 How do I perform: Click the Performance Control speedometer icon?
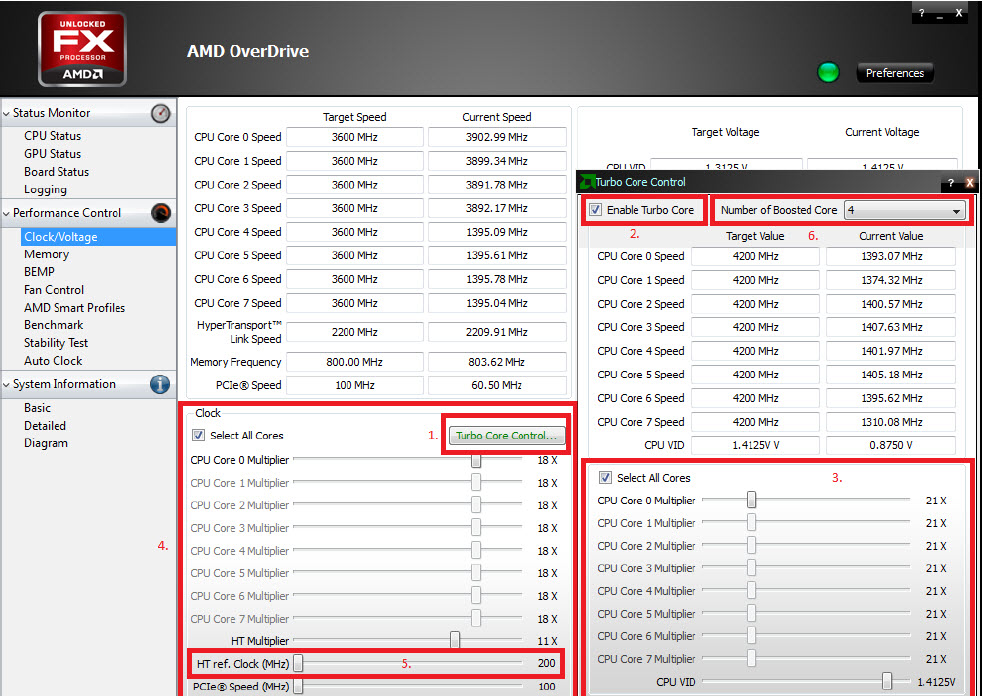tap(160, 213)
